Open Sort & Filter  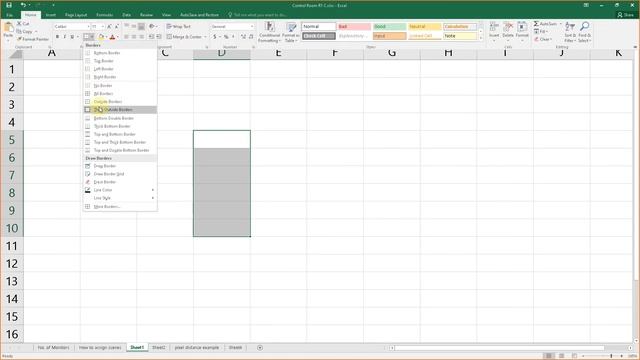pos(570,32)
